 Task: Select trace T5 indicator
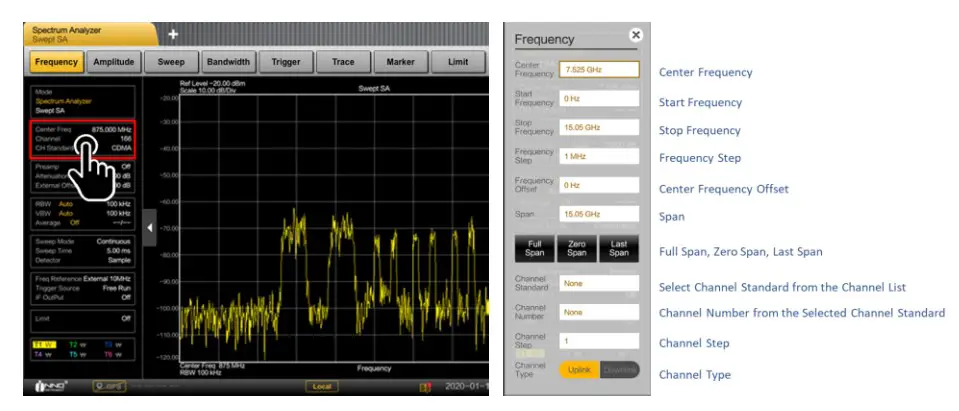click(78, 354)
